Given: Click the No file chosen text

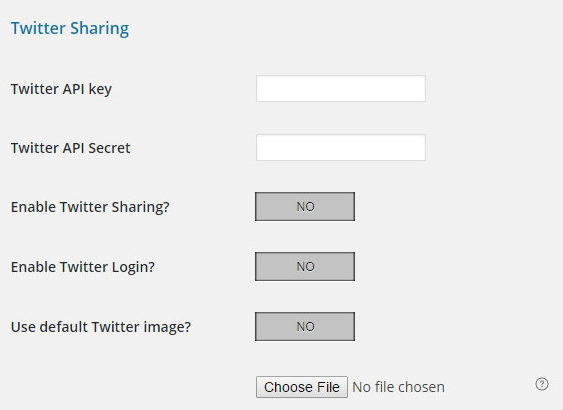Looking at the screenshot, I should [399, 387].
